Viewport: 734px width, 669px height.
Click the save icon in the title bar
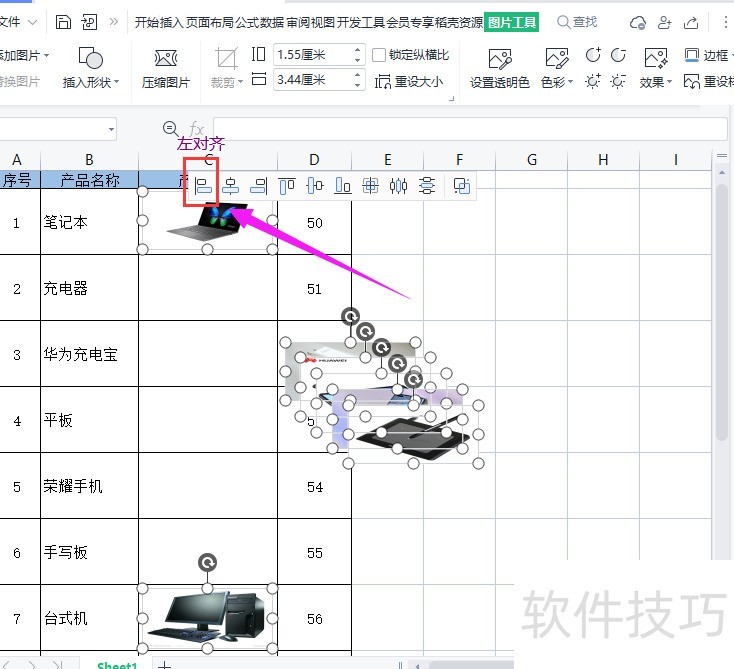(64, 22)
